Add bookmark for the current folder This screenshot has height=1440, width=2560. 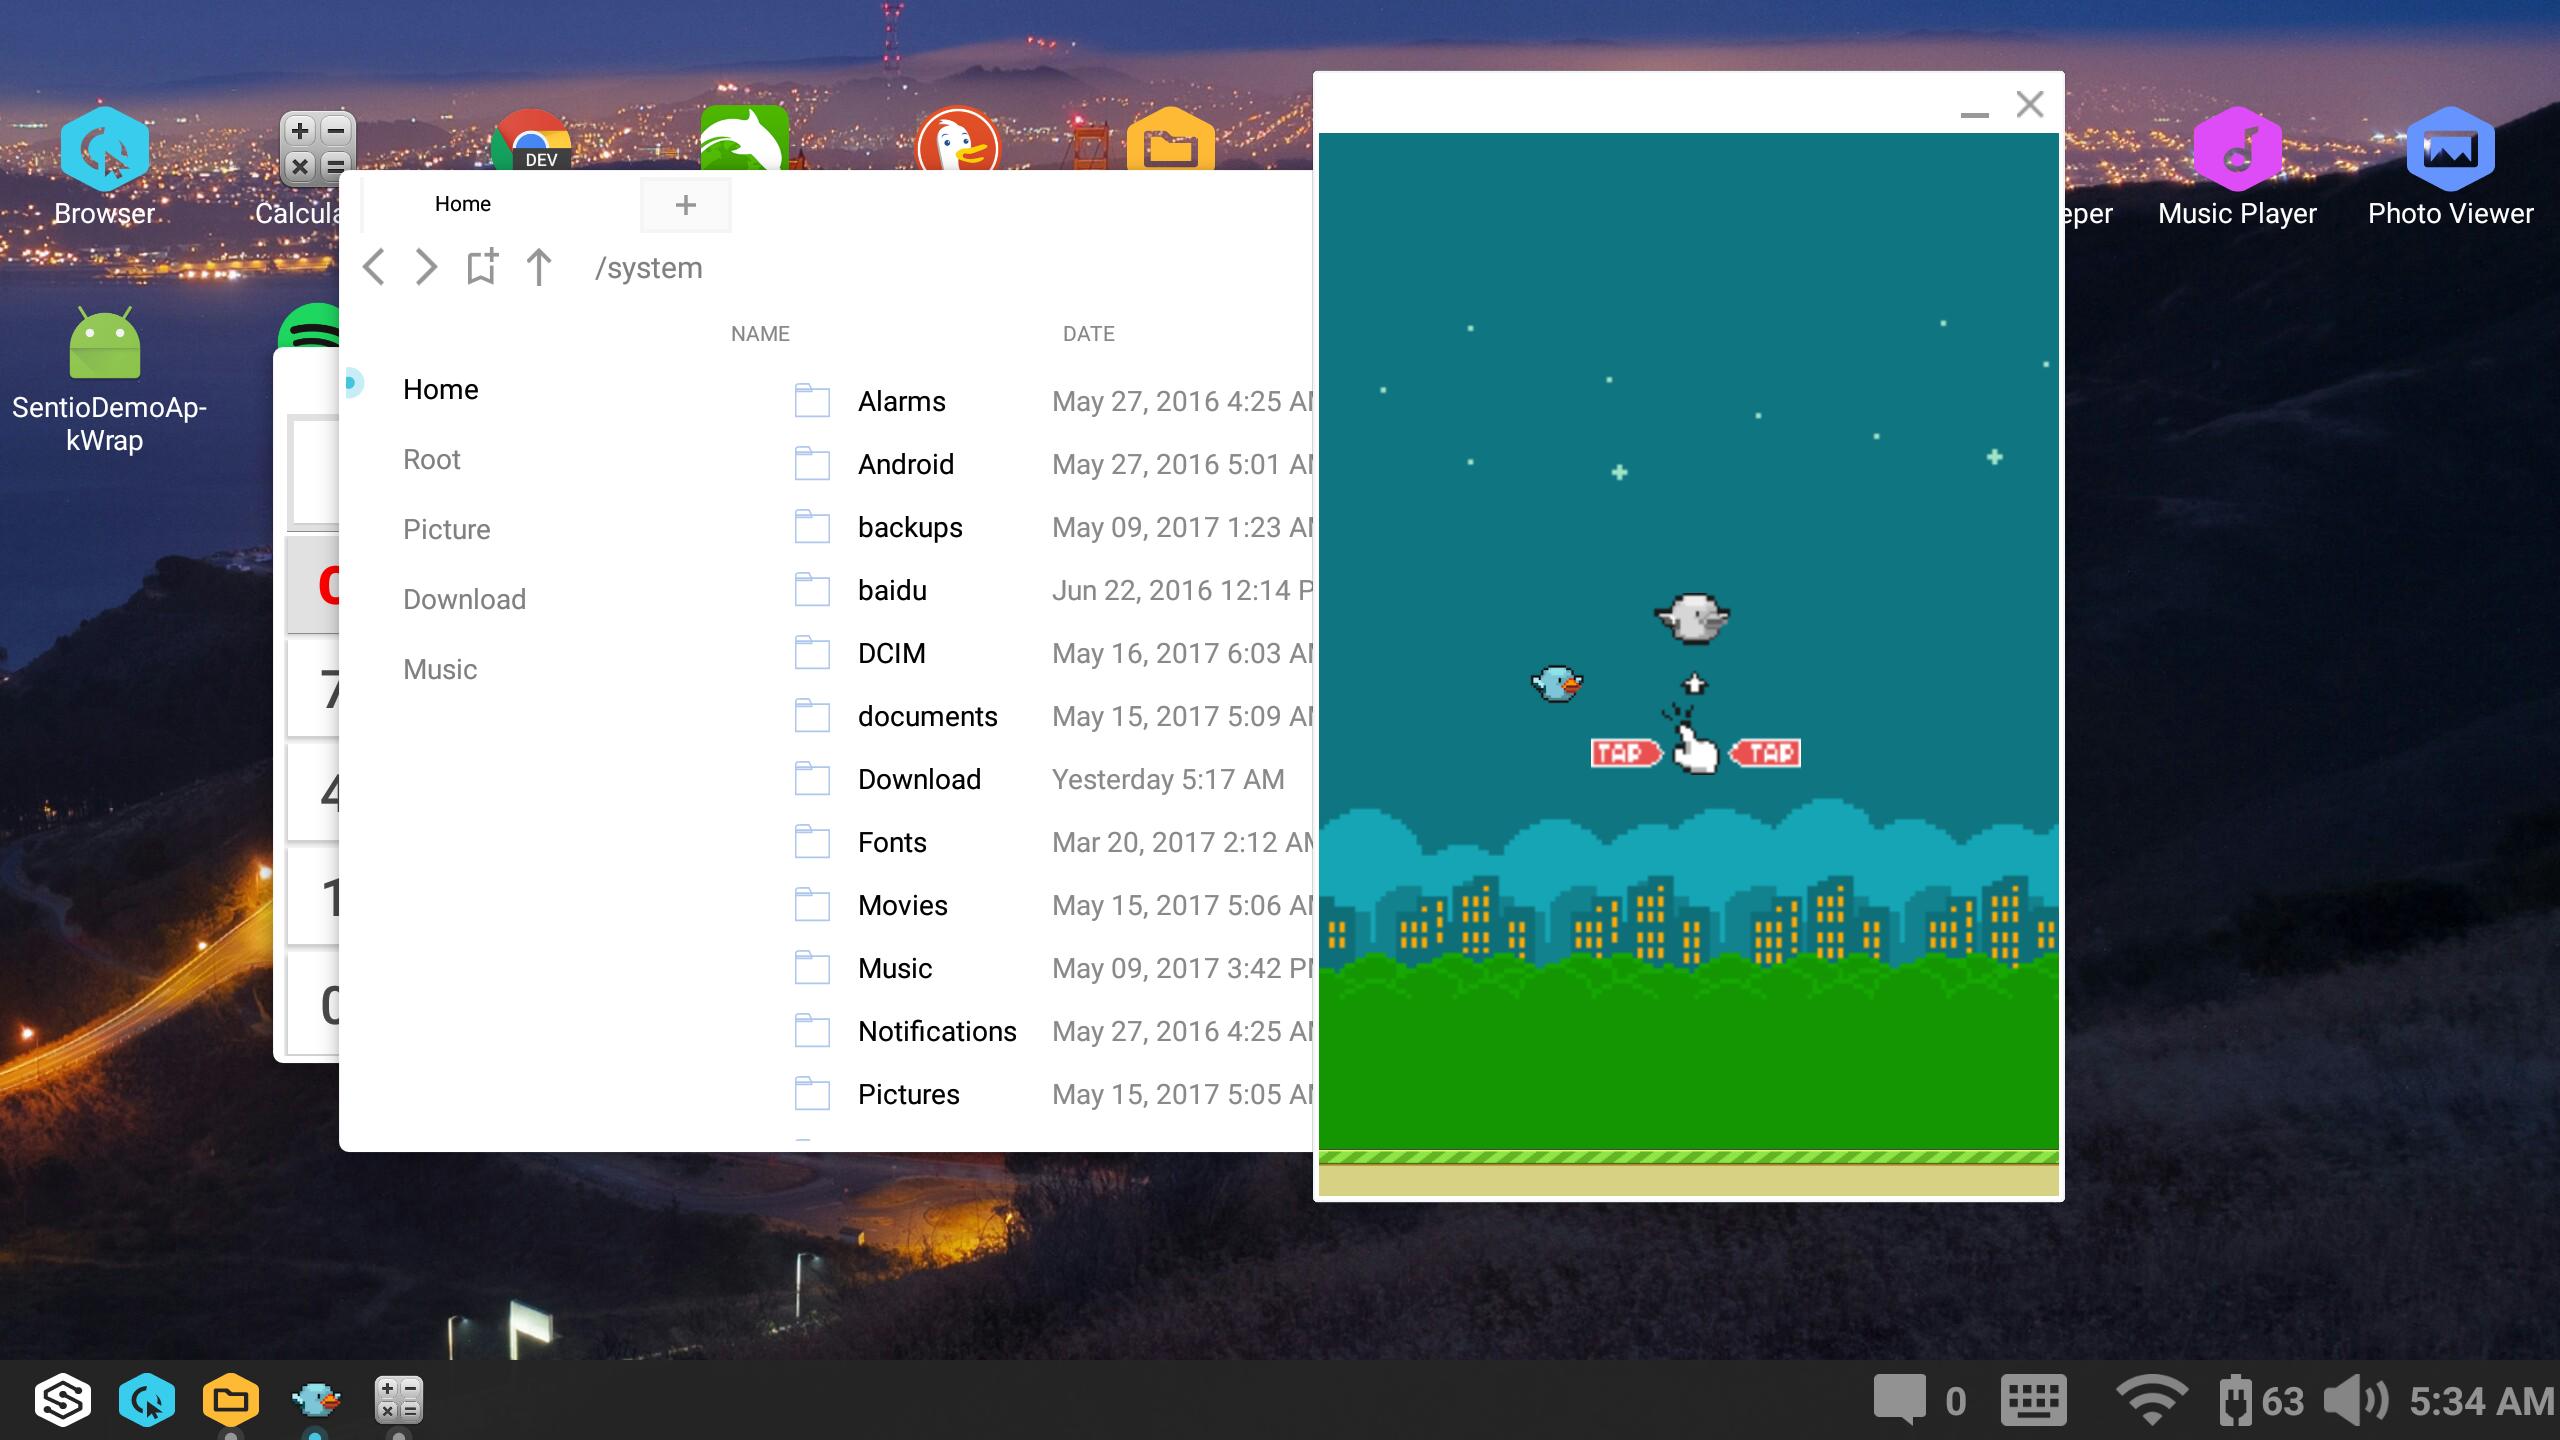point(482,267)
